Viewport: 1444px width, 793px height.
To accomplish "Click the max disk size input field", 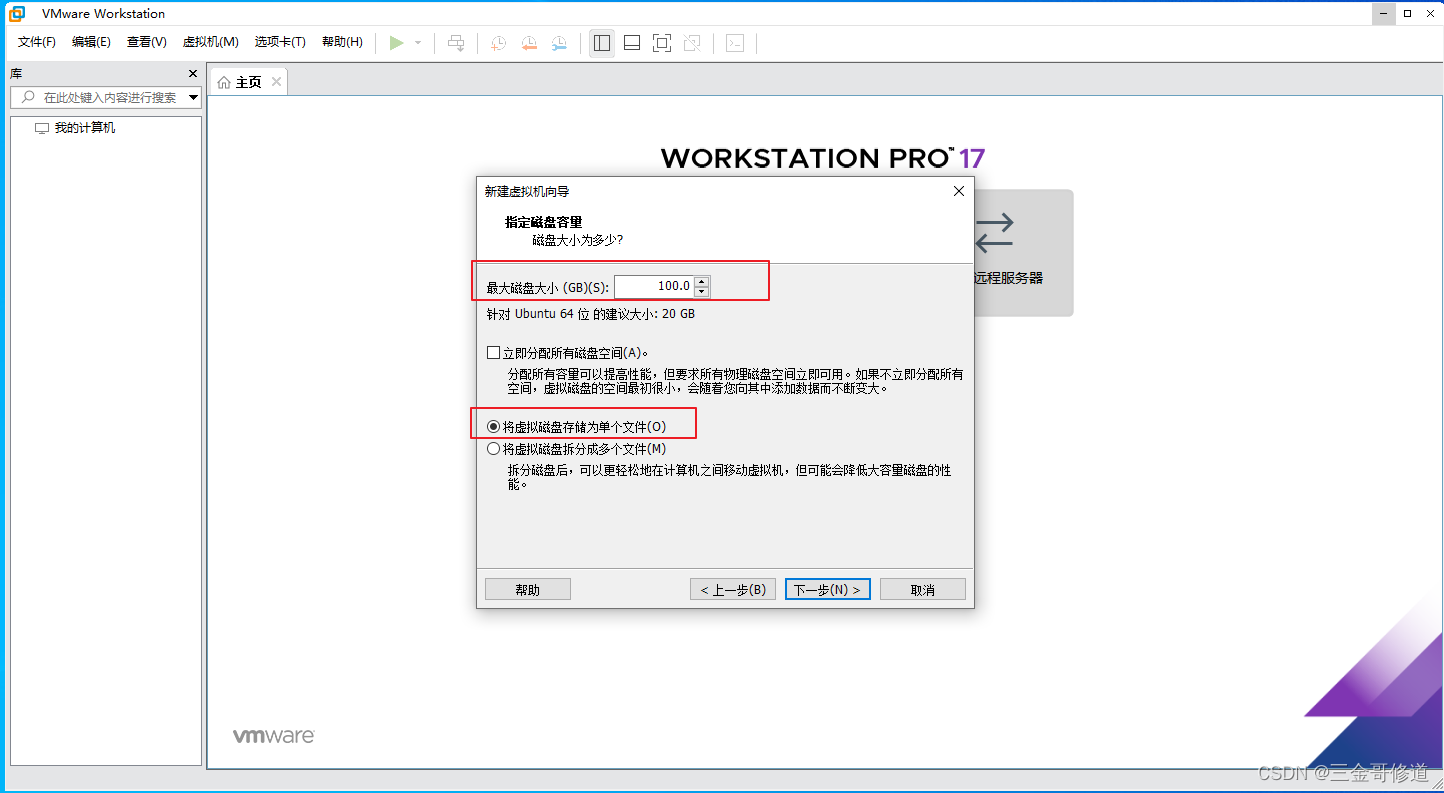I will click(654, 286).
